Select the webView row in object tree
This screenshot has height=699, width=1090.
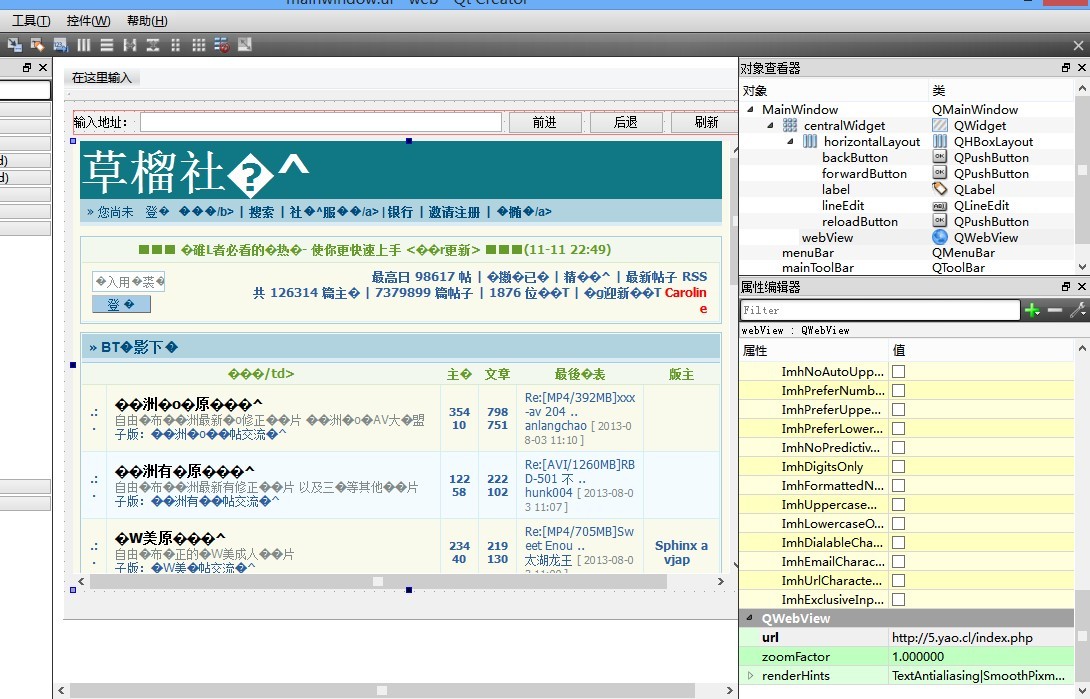pos(908,238)
